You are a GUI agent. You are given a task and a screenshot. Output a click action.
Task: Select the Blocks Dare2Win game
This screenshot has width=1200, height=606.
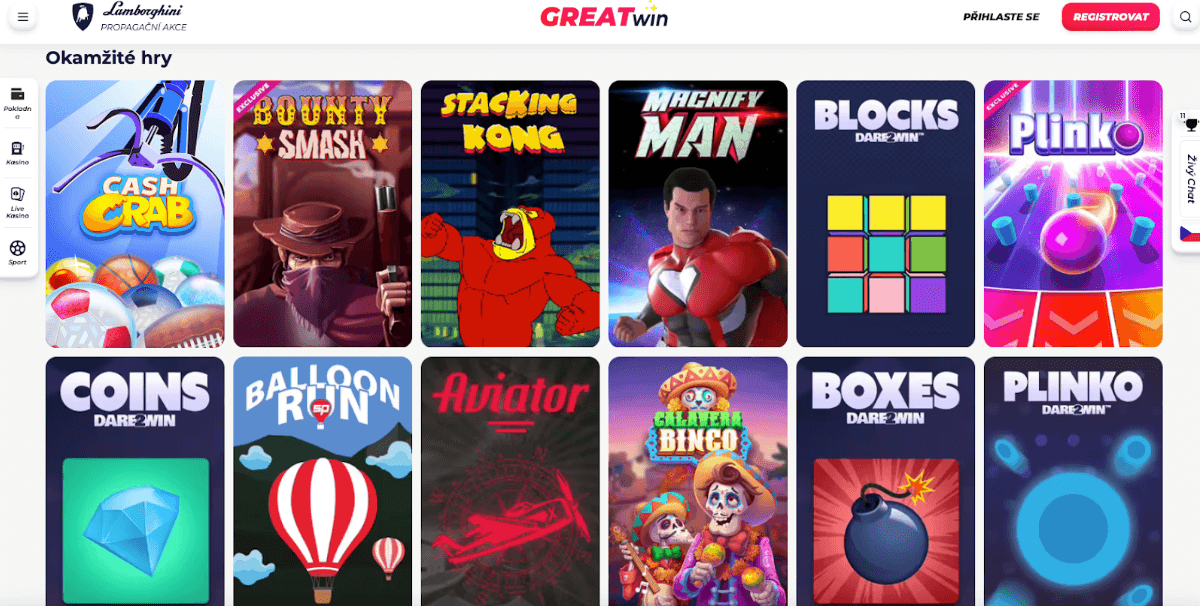click(885, 213)
